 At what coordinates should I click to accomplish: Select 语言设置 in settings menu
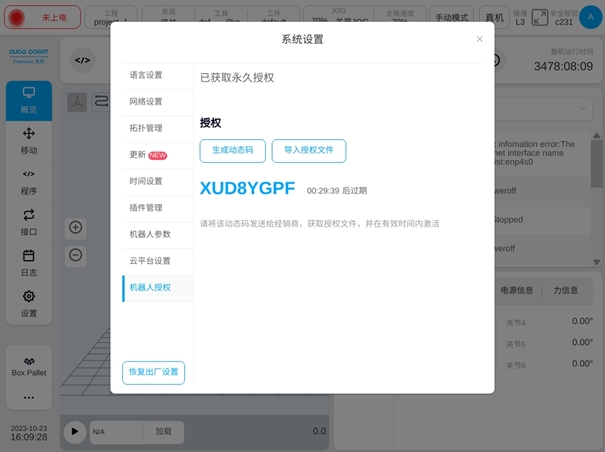tap(146, 75)
